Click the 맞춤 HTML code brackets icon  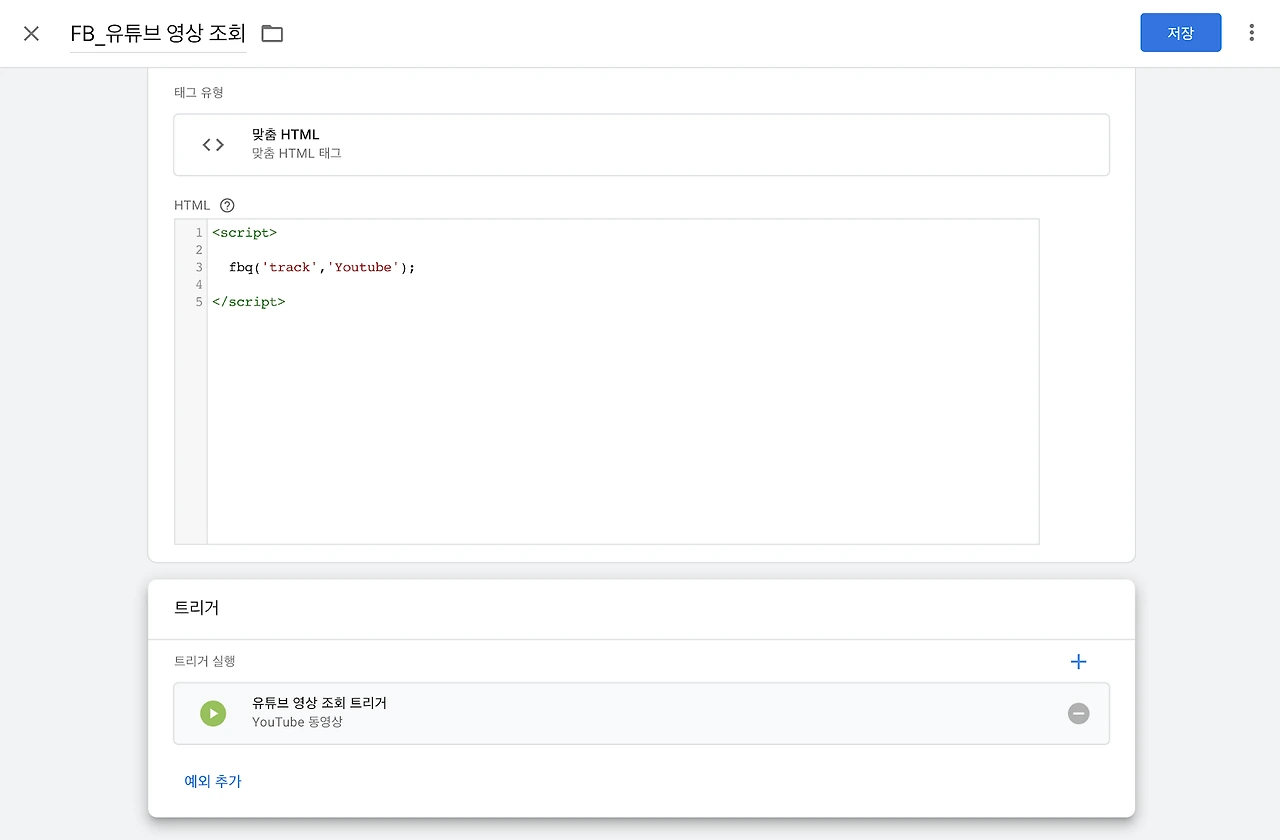[213, 144]
